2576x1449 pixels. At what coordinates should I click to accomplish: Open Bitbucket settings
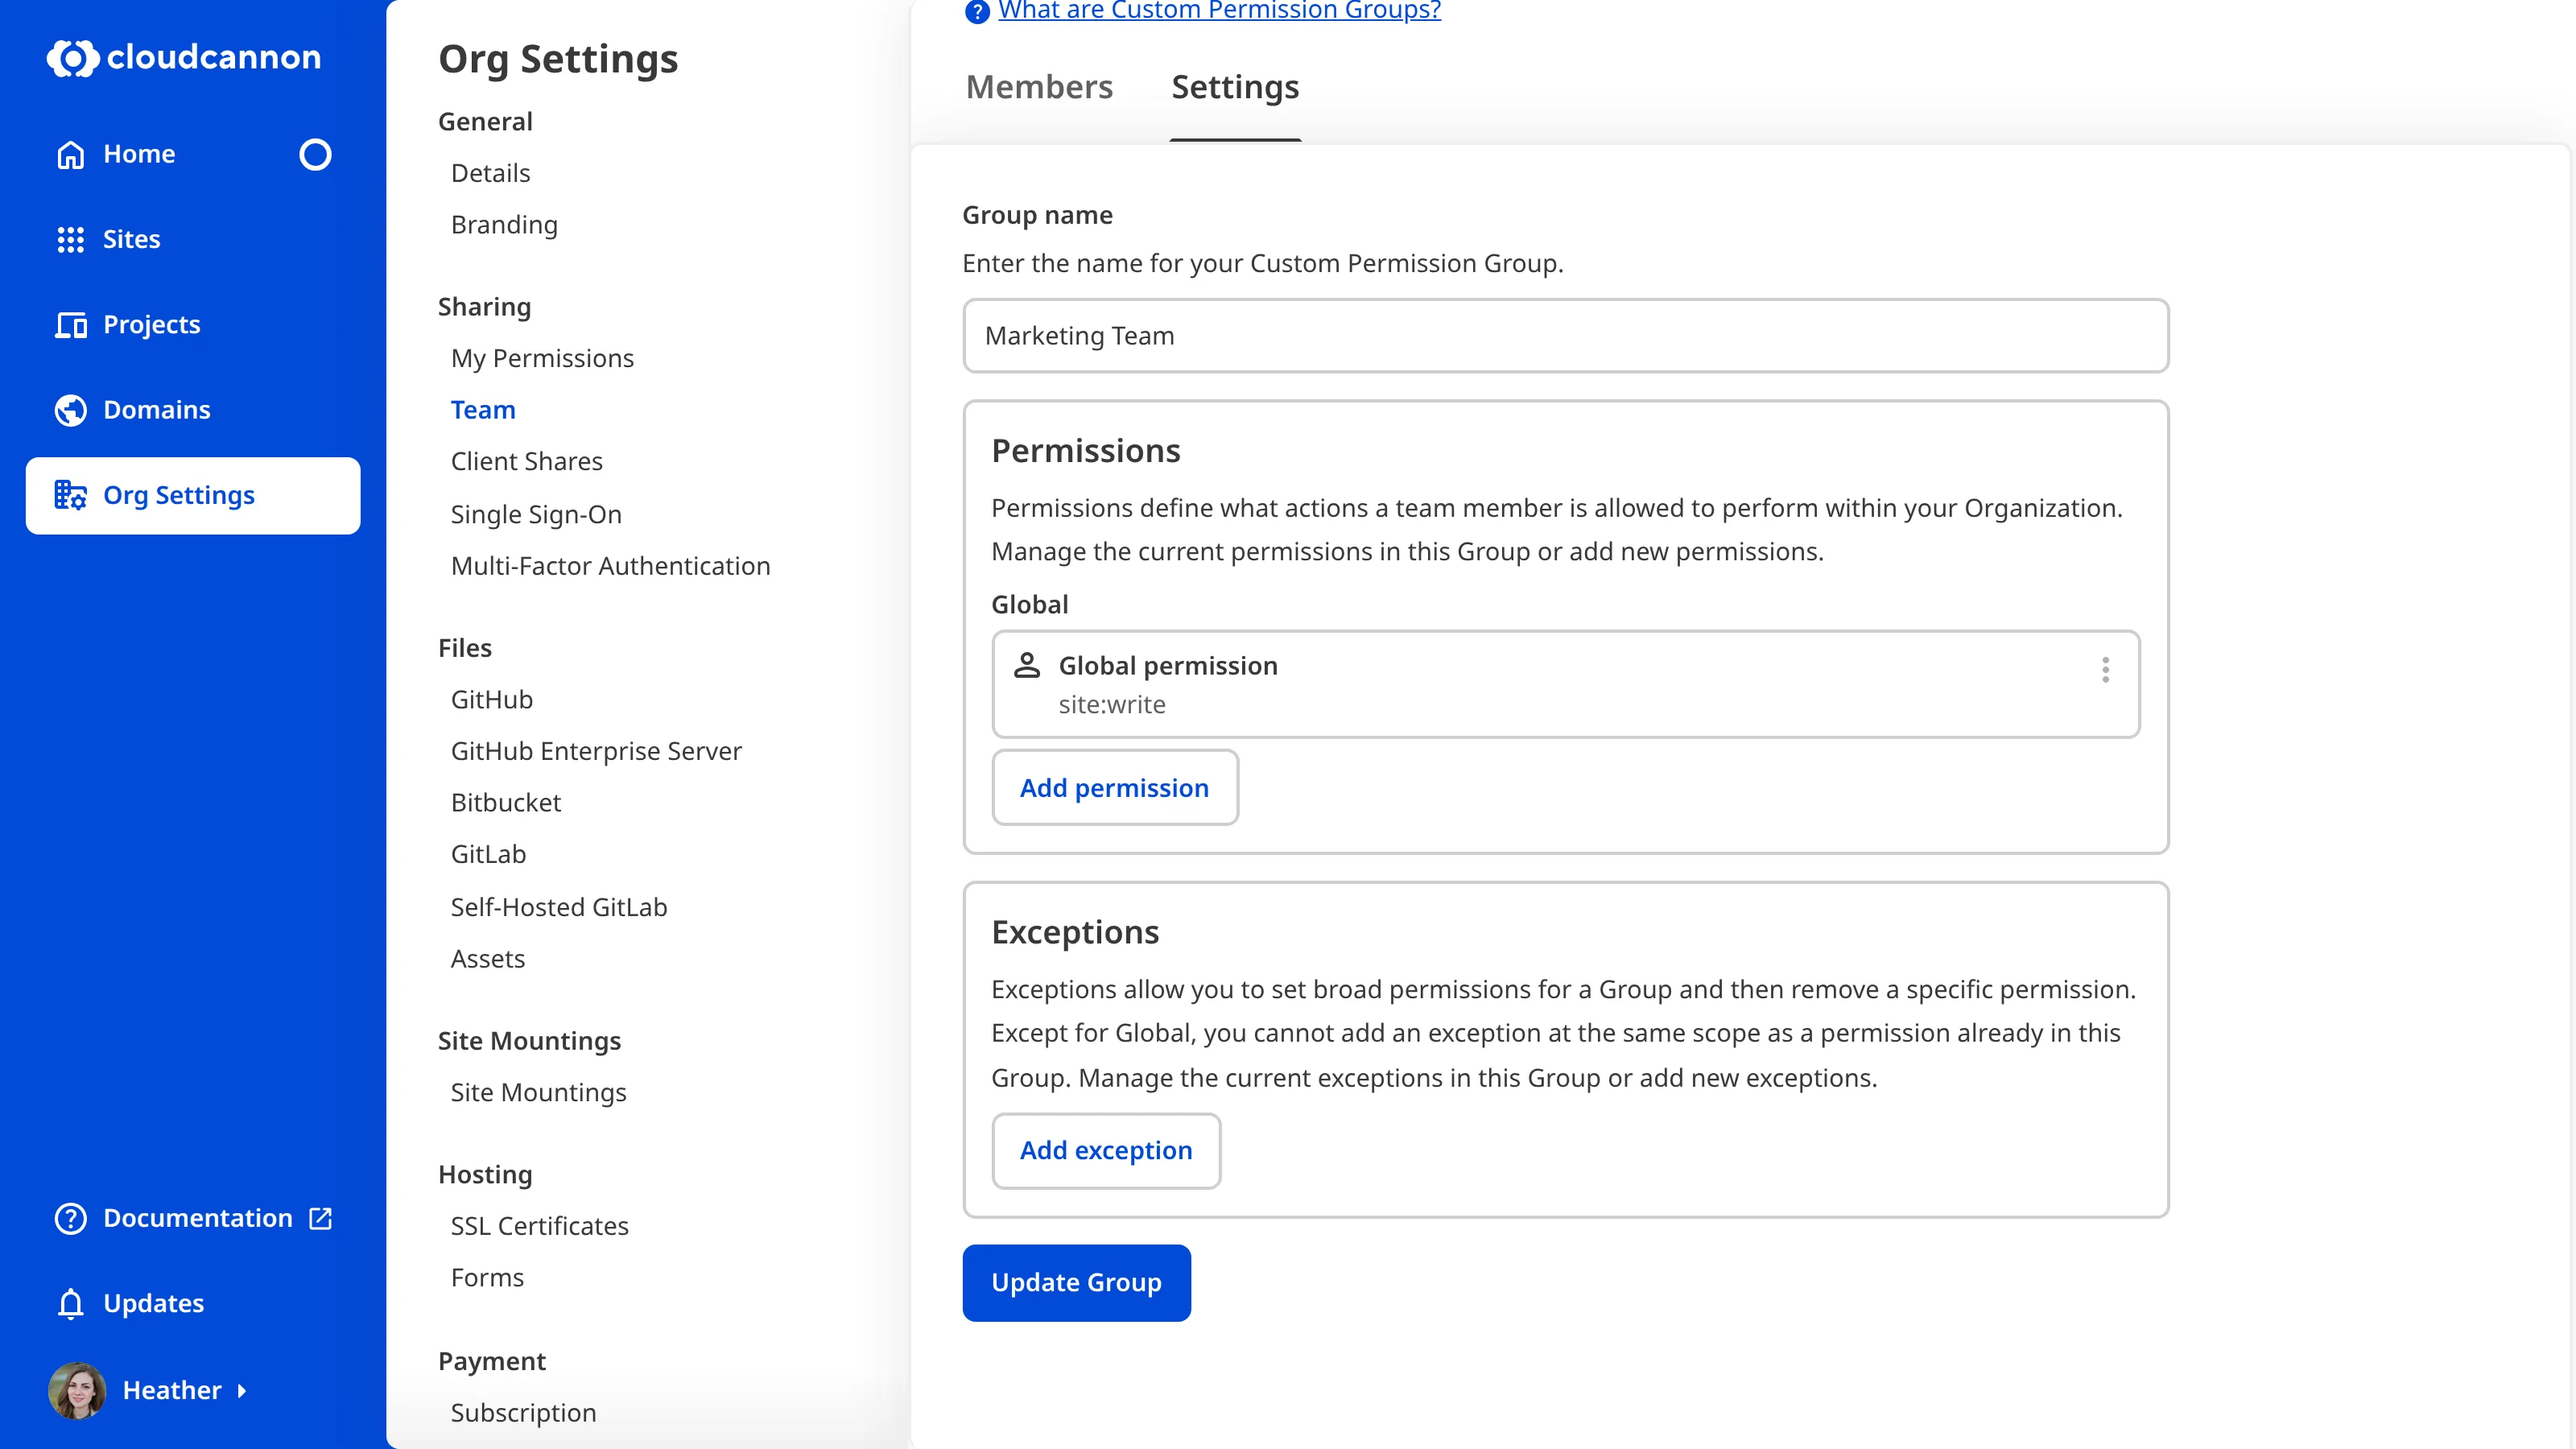[506, 802]
